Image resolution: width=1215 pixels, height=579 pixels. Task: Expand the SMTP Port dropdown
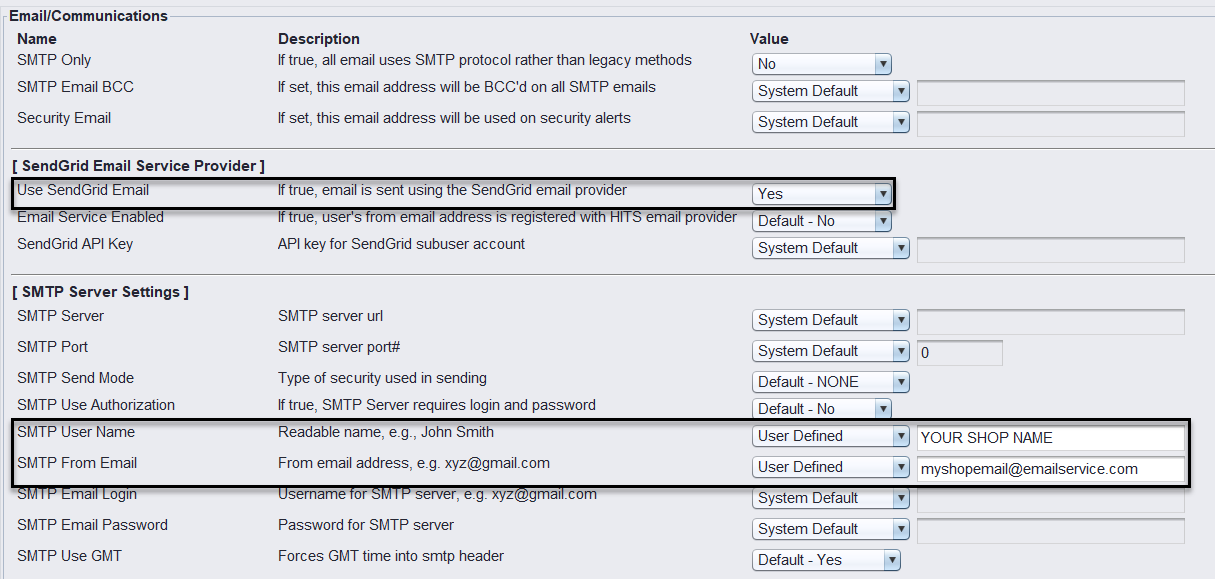(x=830, y=351)
